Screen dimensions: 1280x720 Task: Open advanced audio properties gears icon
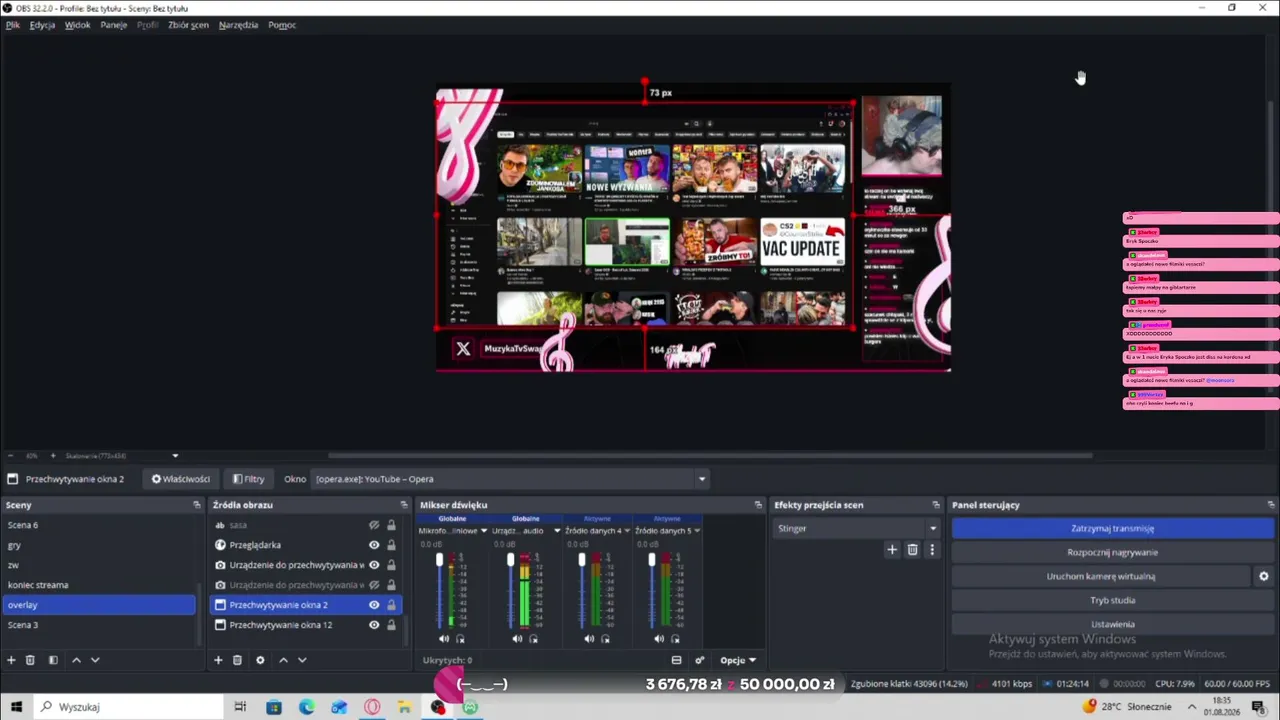pyautogui.click(x=700, y=660)
